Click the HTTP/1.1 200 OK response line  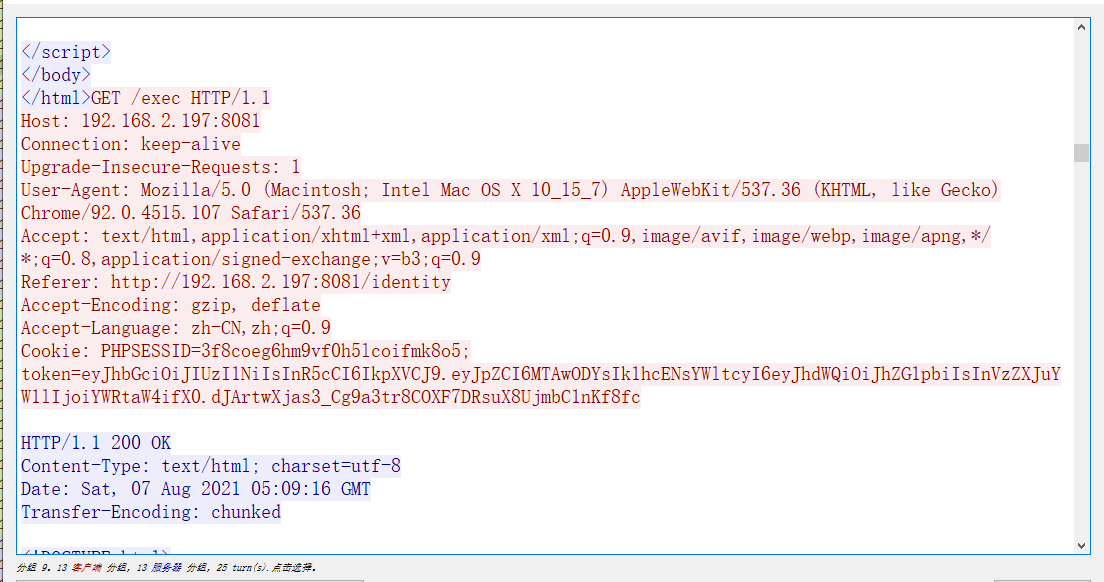96,443
